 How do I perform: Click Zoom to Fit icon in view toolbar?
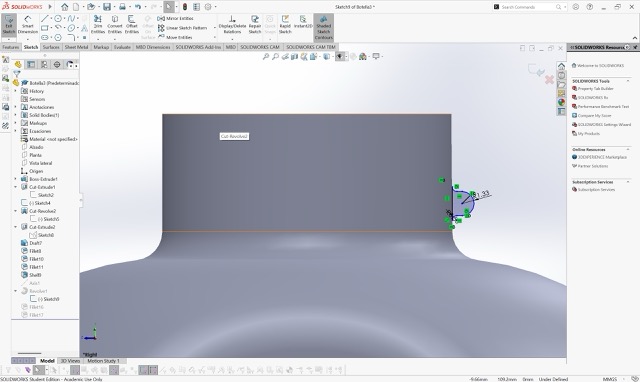click(x=266, y=57)
